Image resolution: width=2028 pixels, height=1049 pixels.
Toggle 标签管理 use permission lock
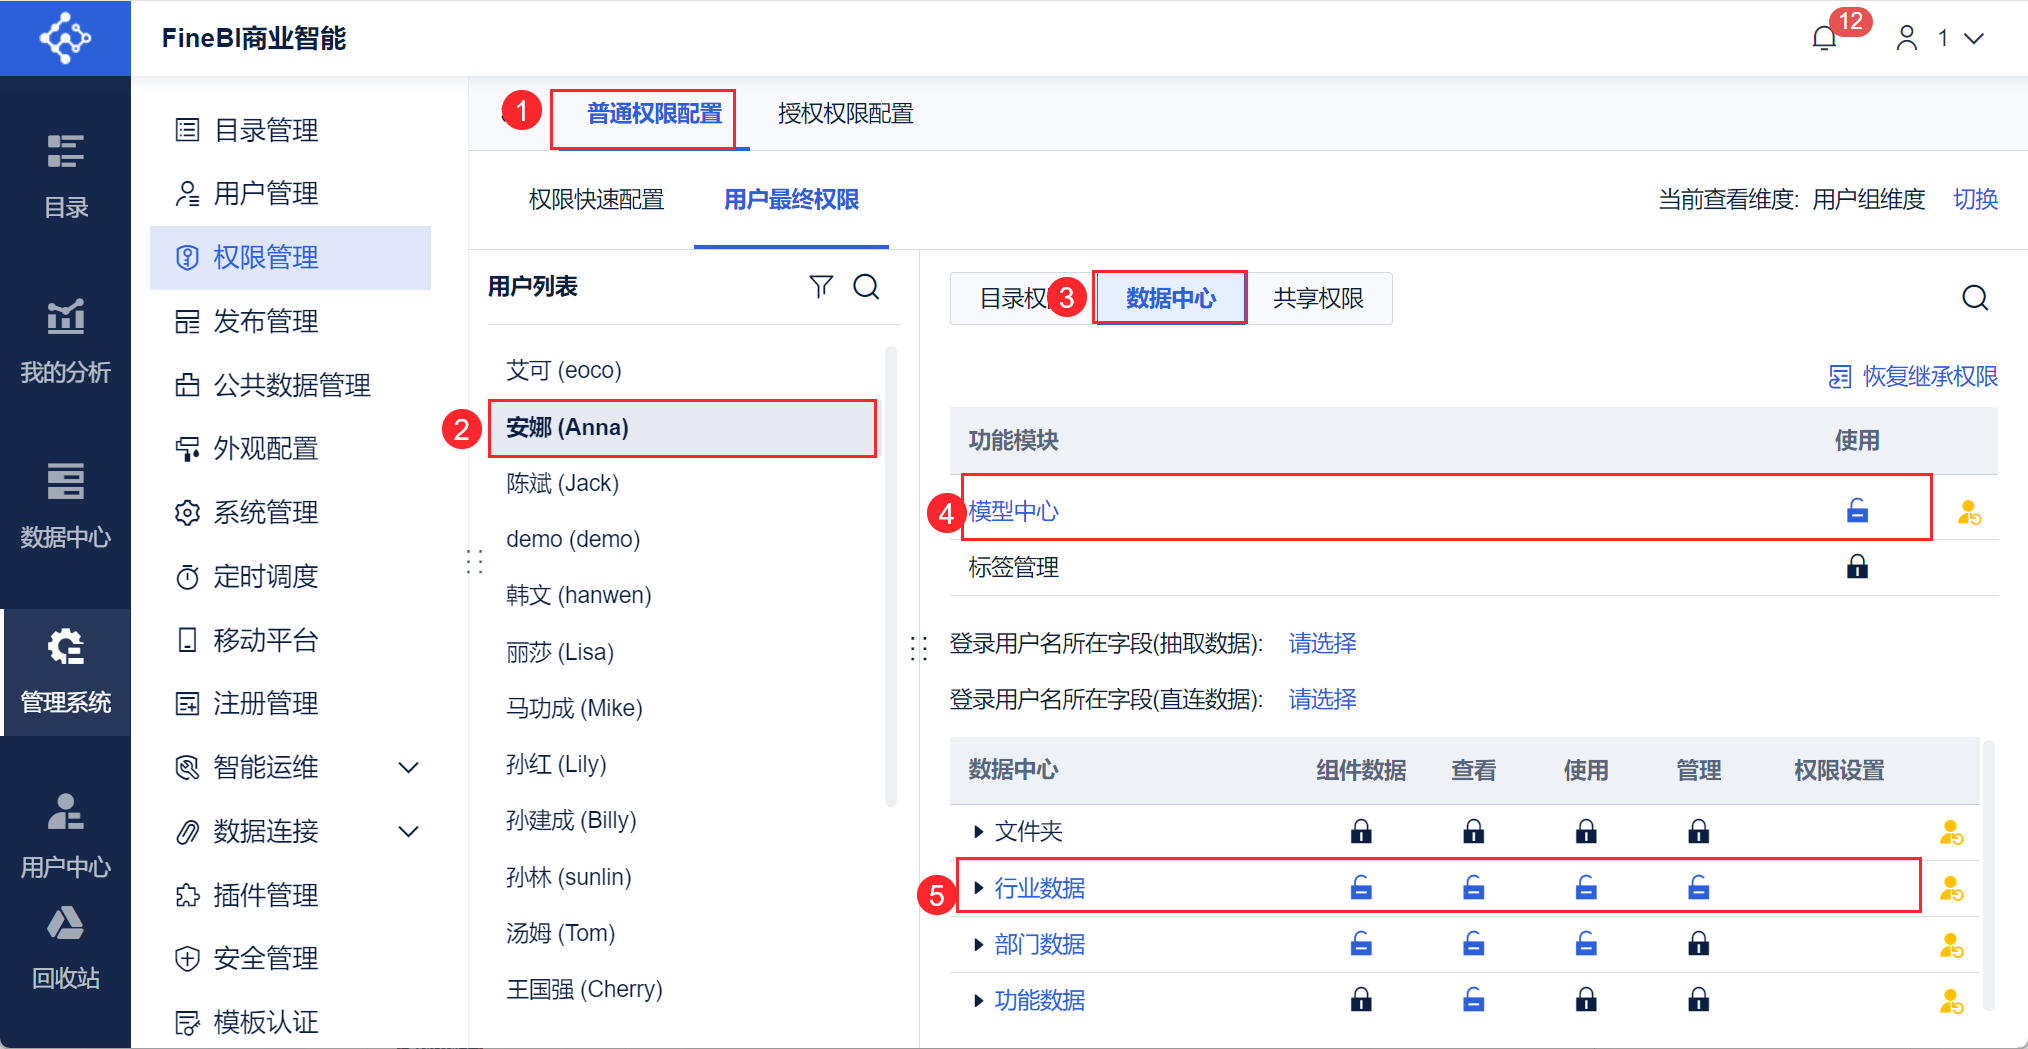(1857, 567)
